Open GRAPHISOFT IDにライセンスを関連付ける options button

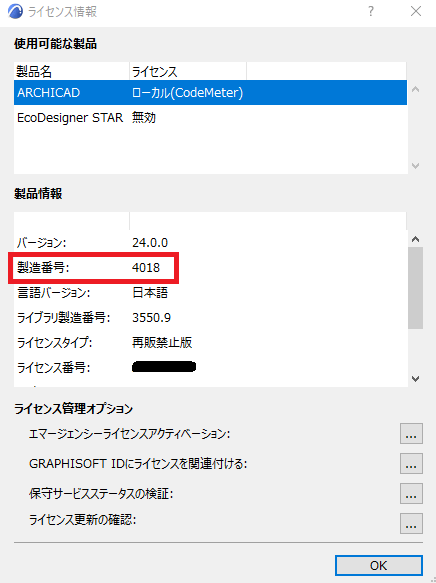pyautogui.click(x=411, y=464)
